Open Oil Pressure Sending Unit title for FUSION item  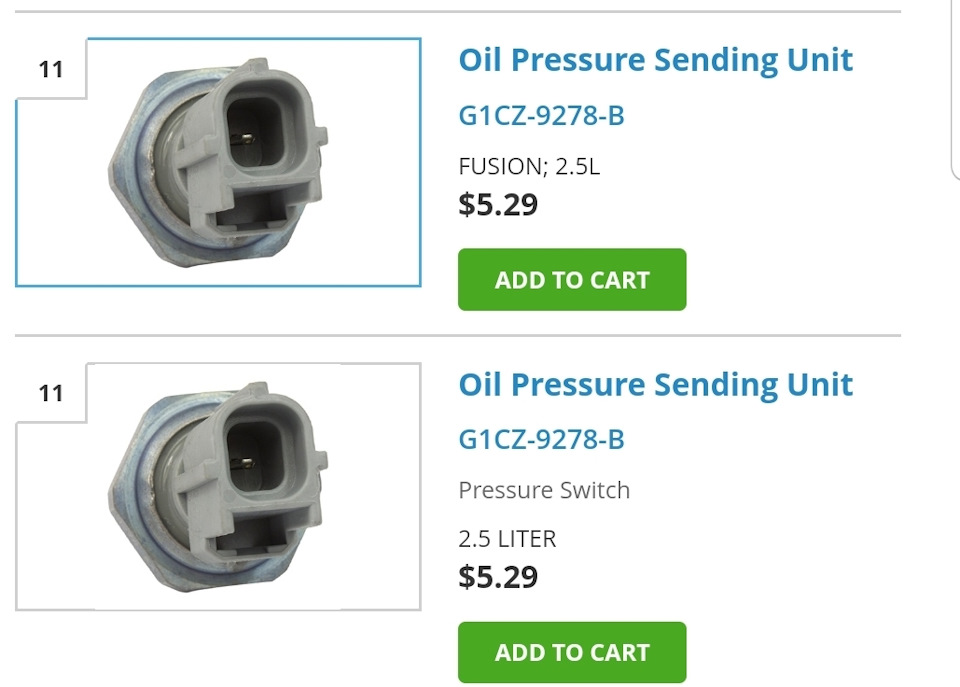pos(655,60)
